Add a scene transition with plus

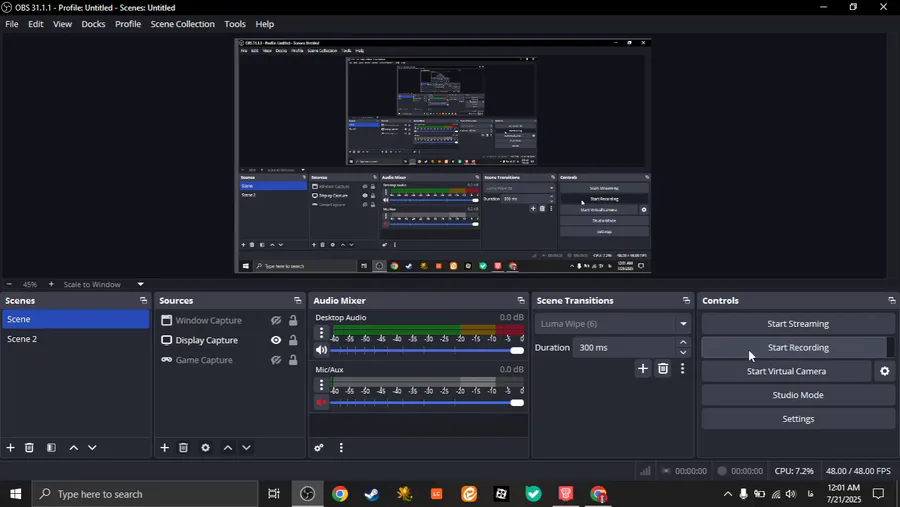tap(643, 369)
